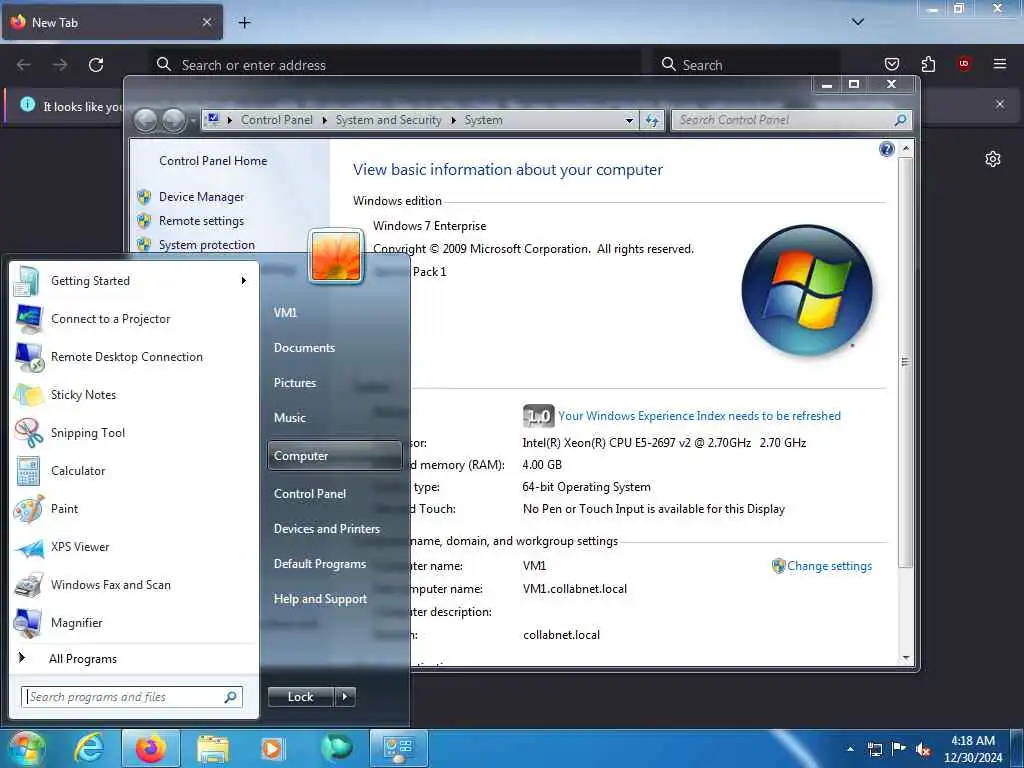Open Music from the Start menu
The height and width of the screenshot is (768, 1024).
click(289, 418)
